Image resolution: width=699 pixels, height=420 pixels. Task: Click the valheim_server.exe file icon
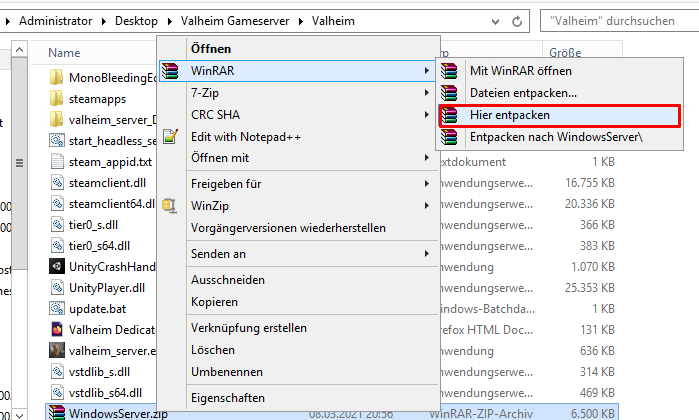click(x=57, y=350)
